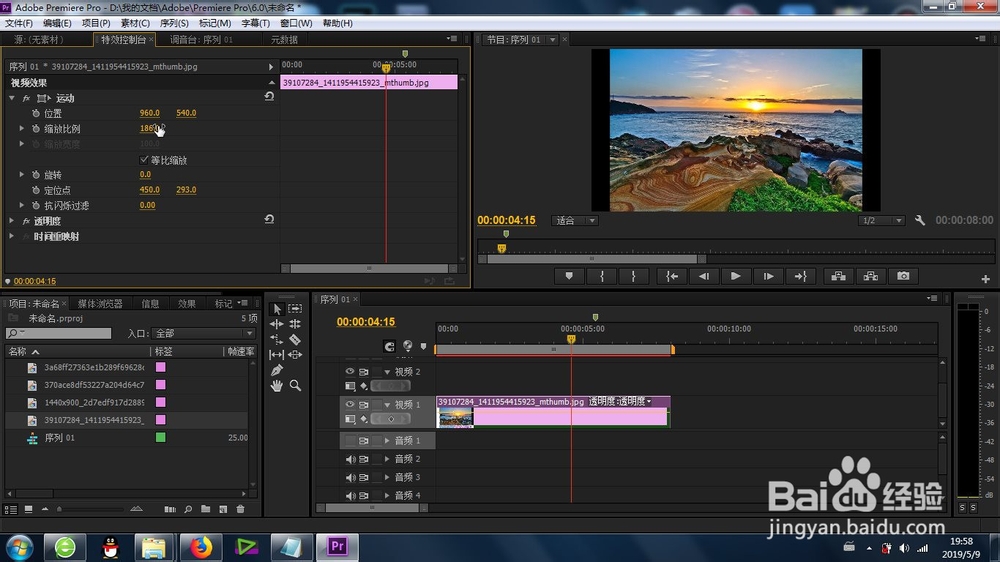Open the Title menu
1000x562 pixels.
tap(255, 23)
